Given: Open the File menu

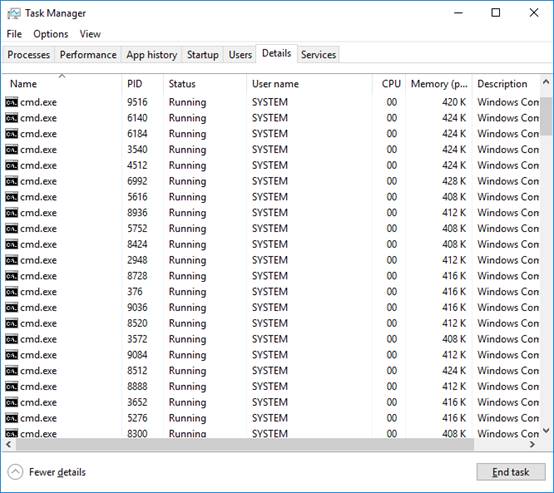Looking at the screenshot, I should tap(14, 34).
